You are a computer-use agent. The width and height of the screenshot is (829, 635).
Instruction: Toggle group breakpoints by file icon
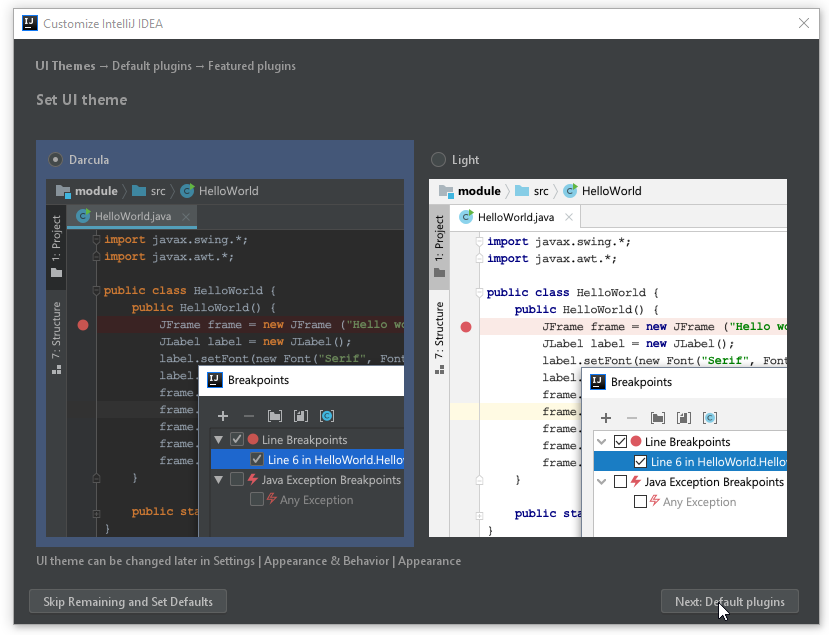click(301, 416)
